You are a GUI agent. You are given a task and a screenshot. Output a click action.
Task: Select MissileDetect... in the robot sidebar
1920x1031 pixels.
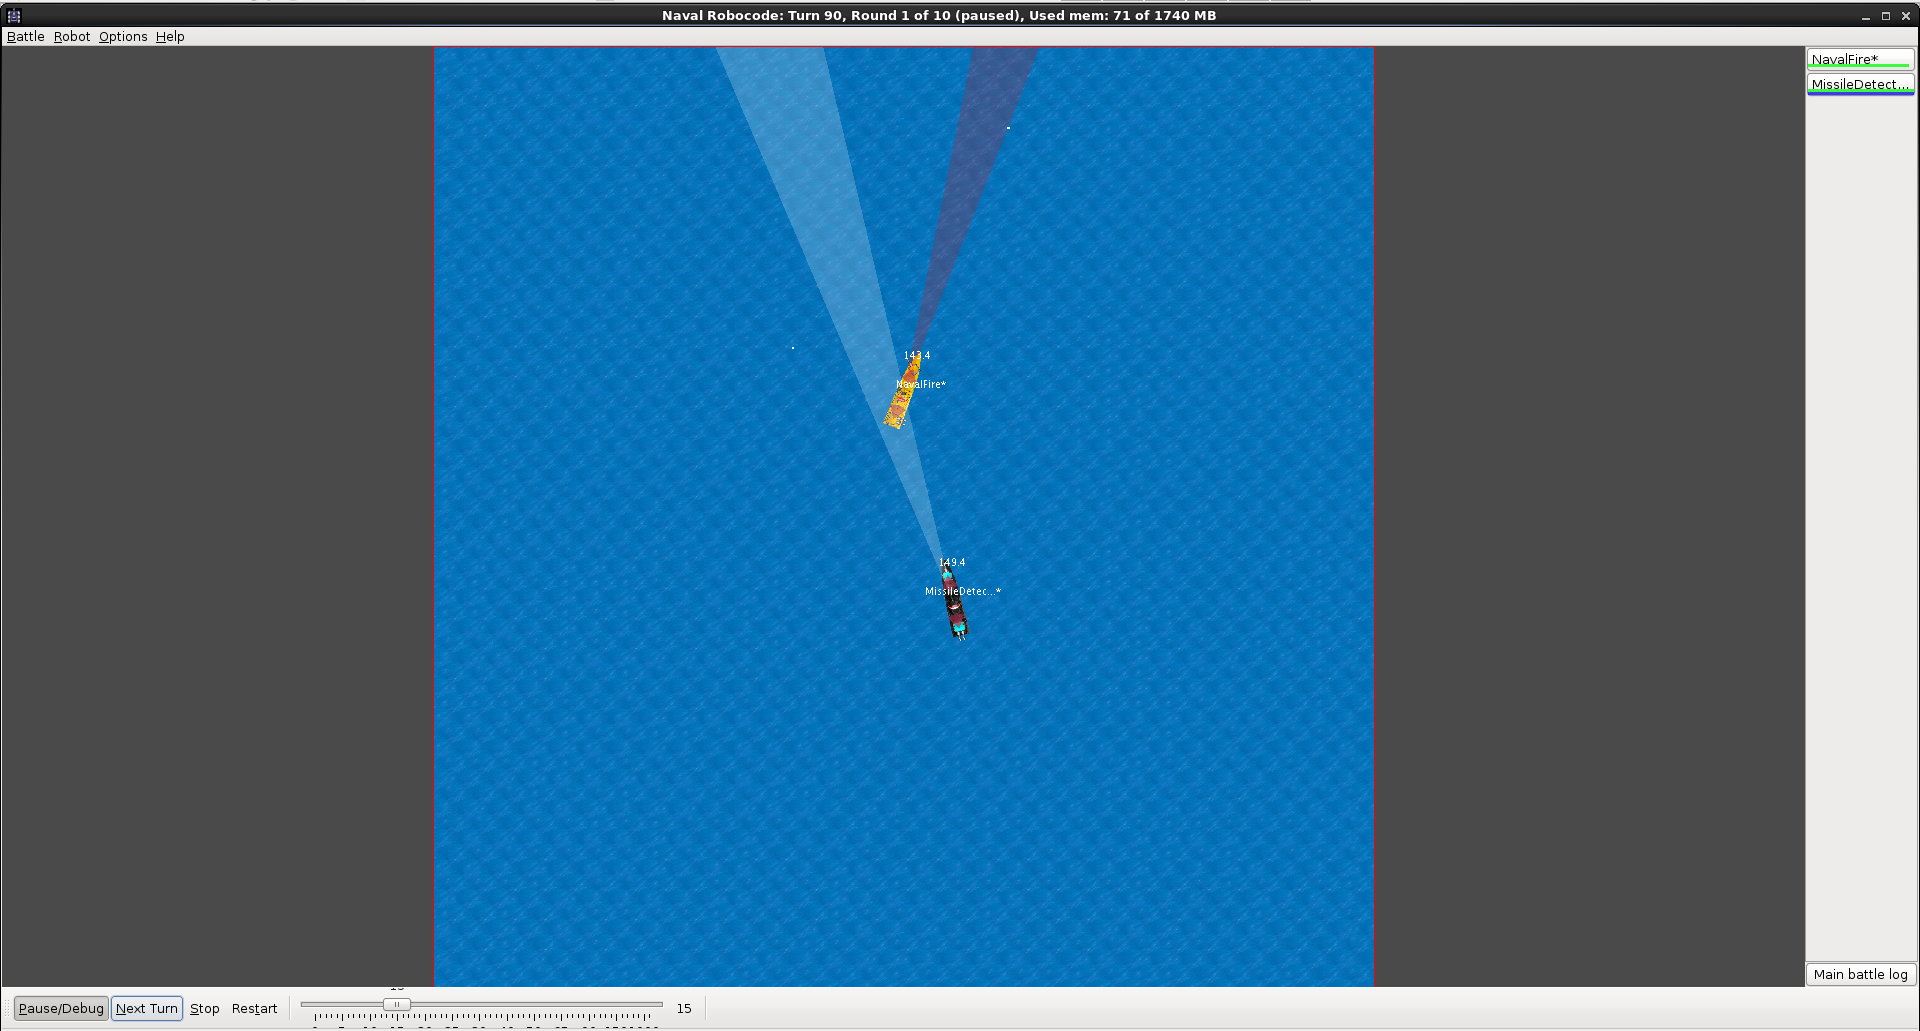tap(1859, 84)
